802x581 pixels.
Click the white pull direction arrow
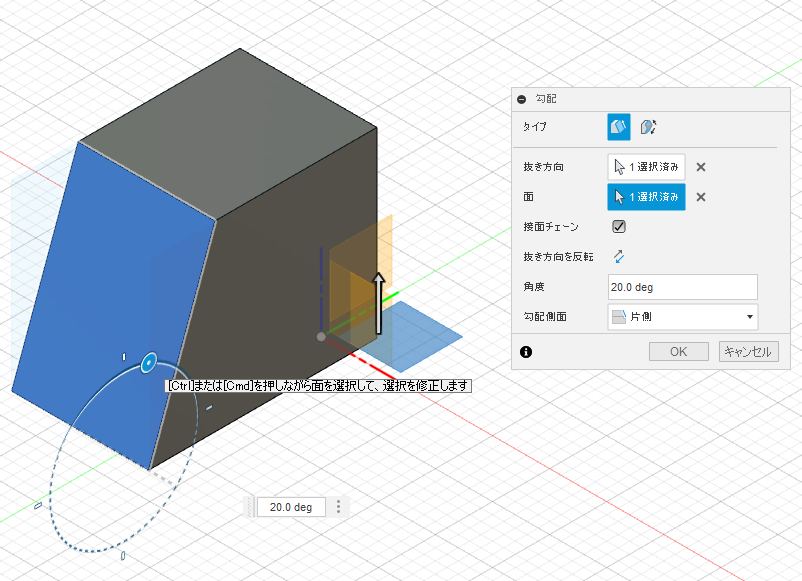[378, 303]
